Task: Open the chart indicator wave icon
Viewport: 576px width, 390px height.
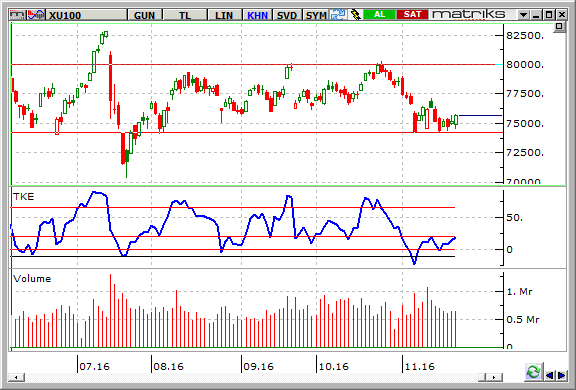Action: tap(36, 15)
